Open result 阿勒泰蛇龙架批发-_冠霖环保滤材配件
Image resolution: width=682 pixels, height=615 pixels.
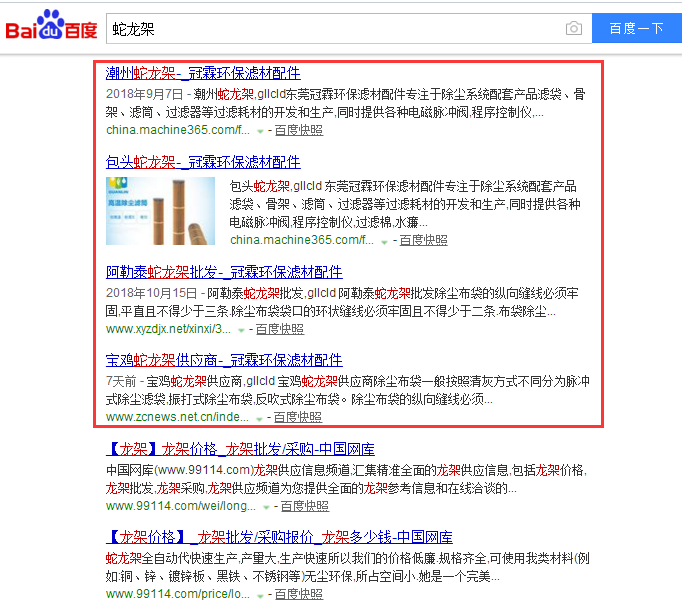[224, 272]
